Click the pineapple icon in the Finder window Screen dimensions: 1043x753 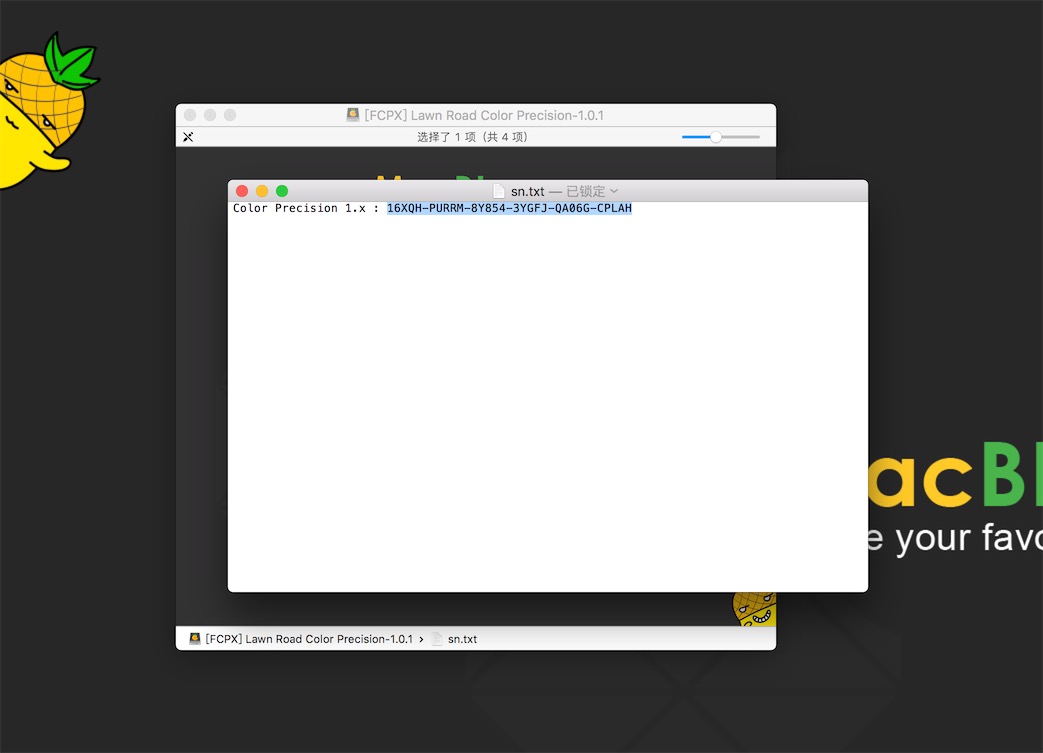pos(754,609)
